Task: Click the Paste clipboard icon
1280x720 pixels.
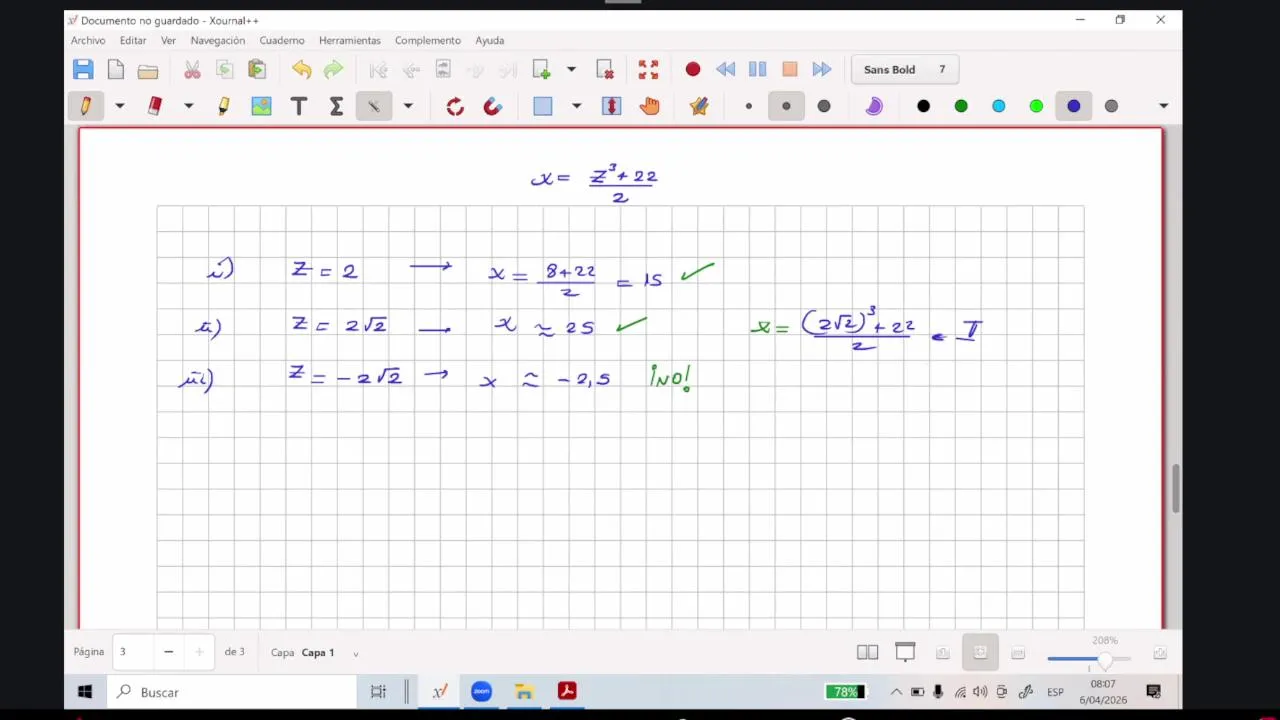Action: click(257, 69)
